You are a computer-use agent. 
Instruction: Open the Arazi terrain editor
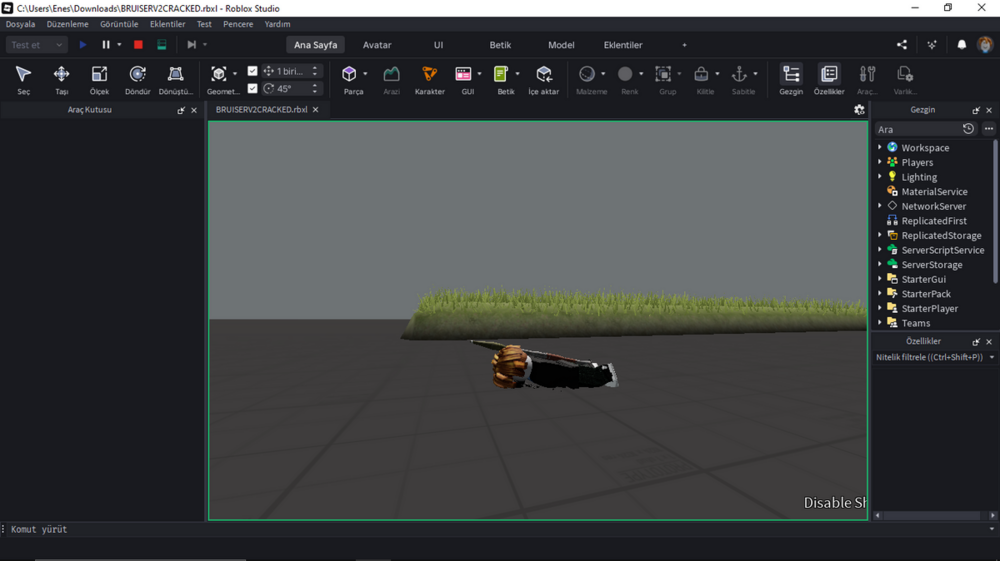[x=392, y=80]
